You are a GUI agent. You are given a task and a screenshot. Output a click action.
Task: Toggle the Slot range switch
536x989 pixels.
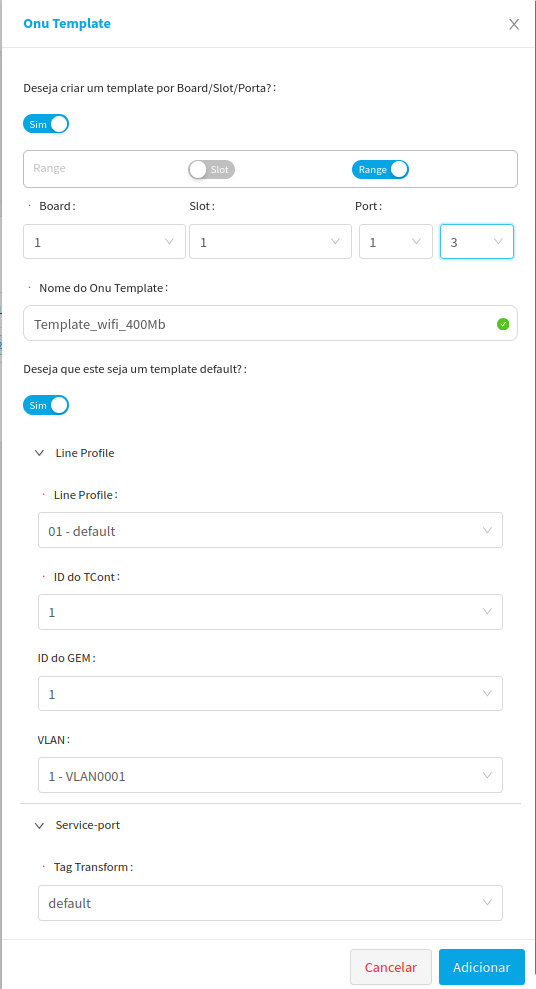(x=212, y=169)
